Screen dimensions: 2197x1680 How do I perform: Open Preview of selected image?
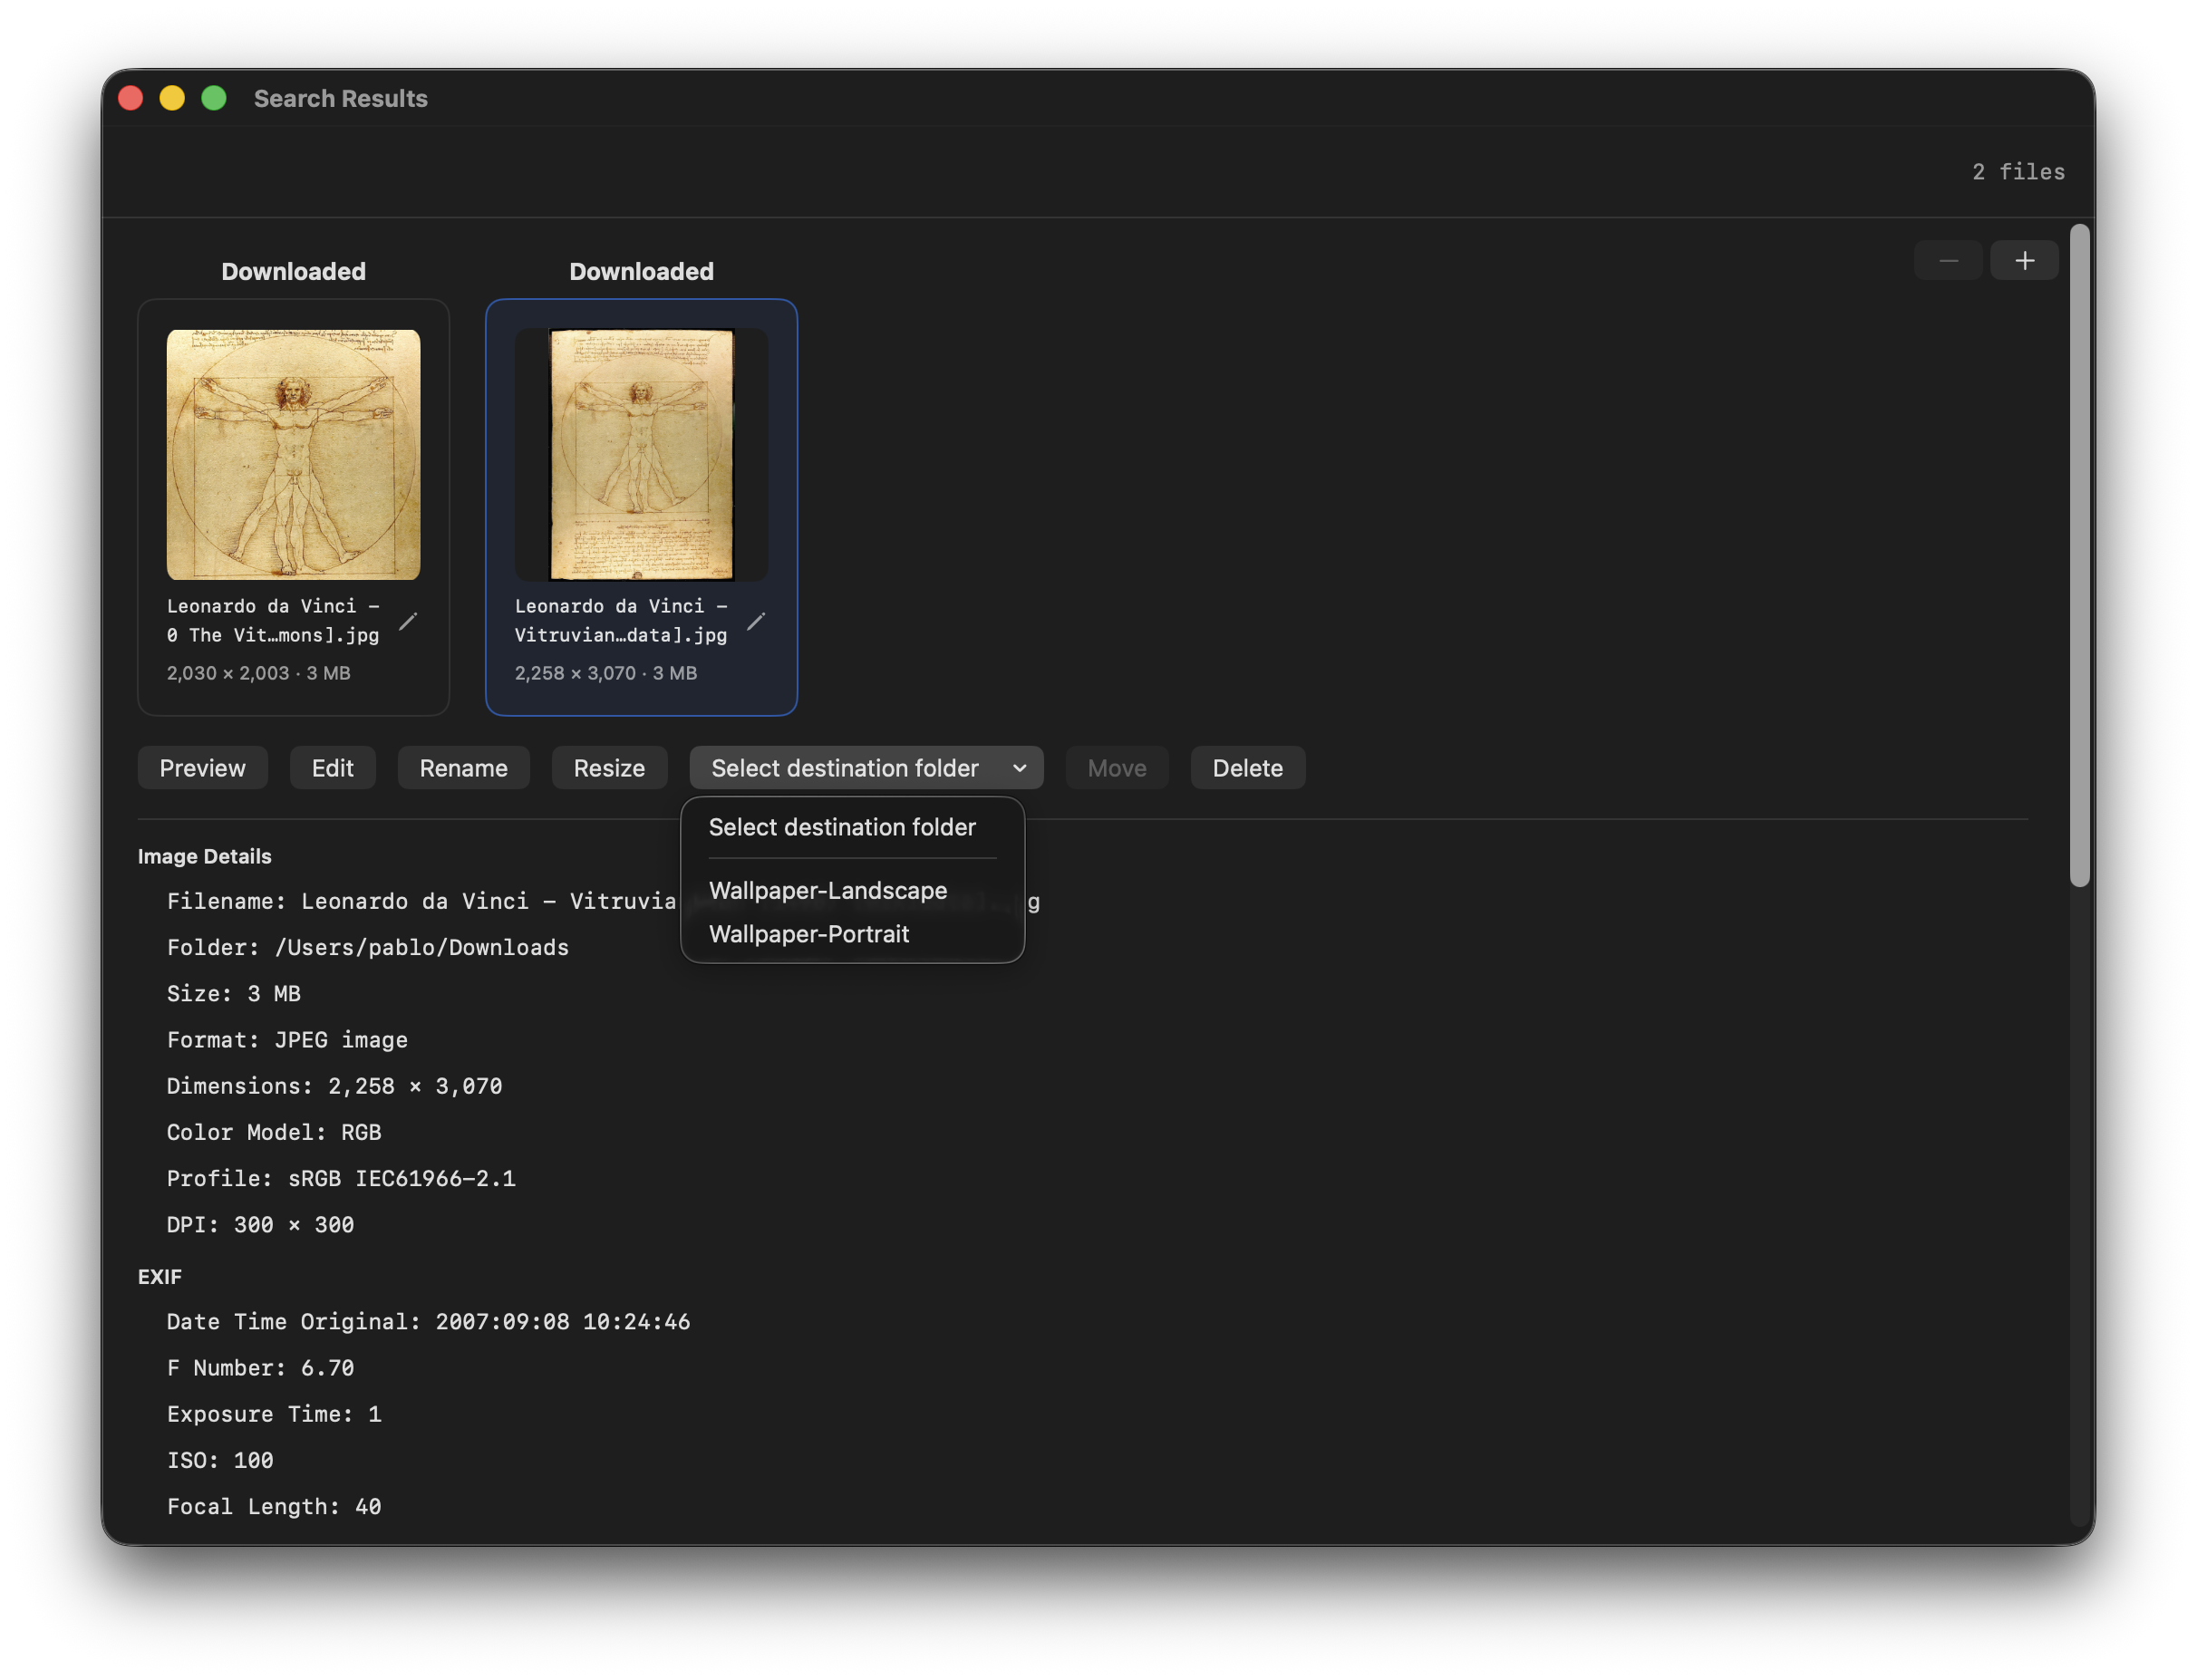click(x=203, y=768)
